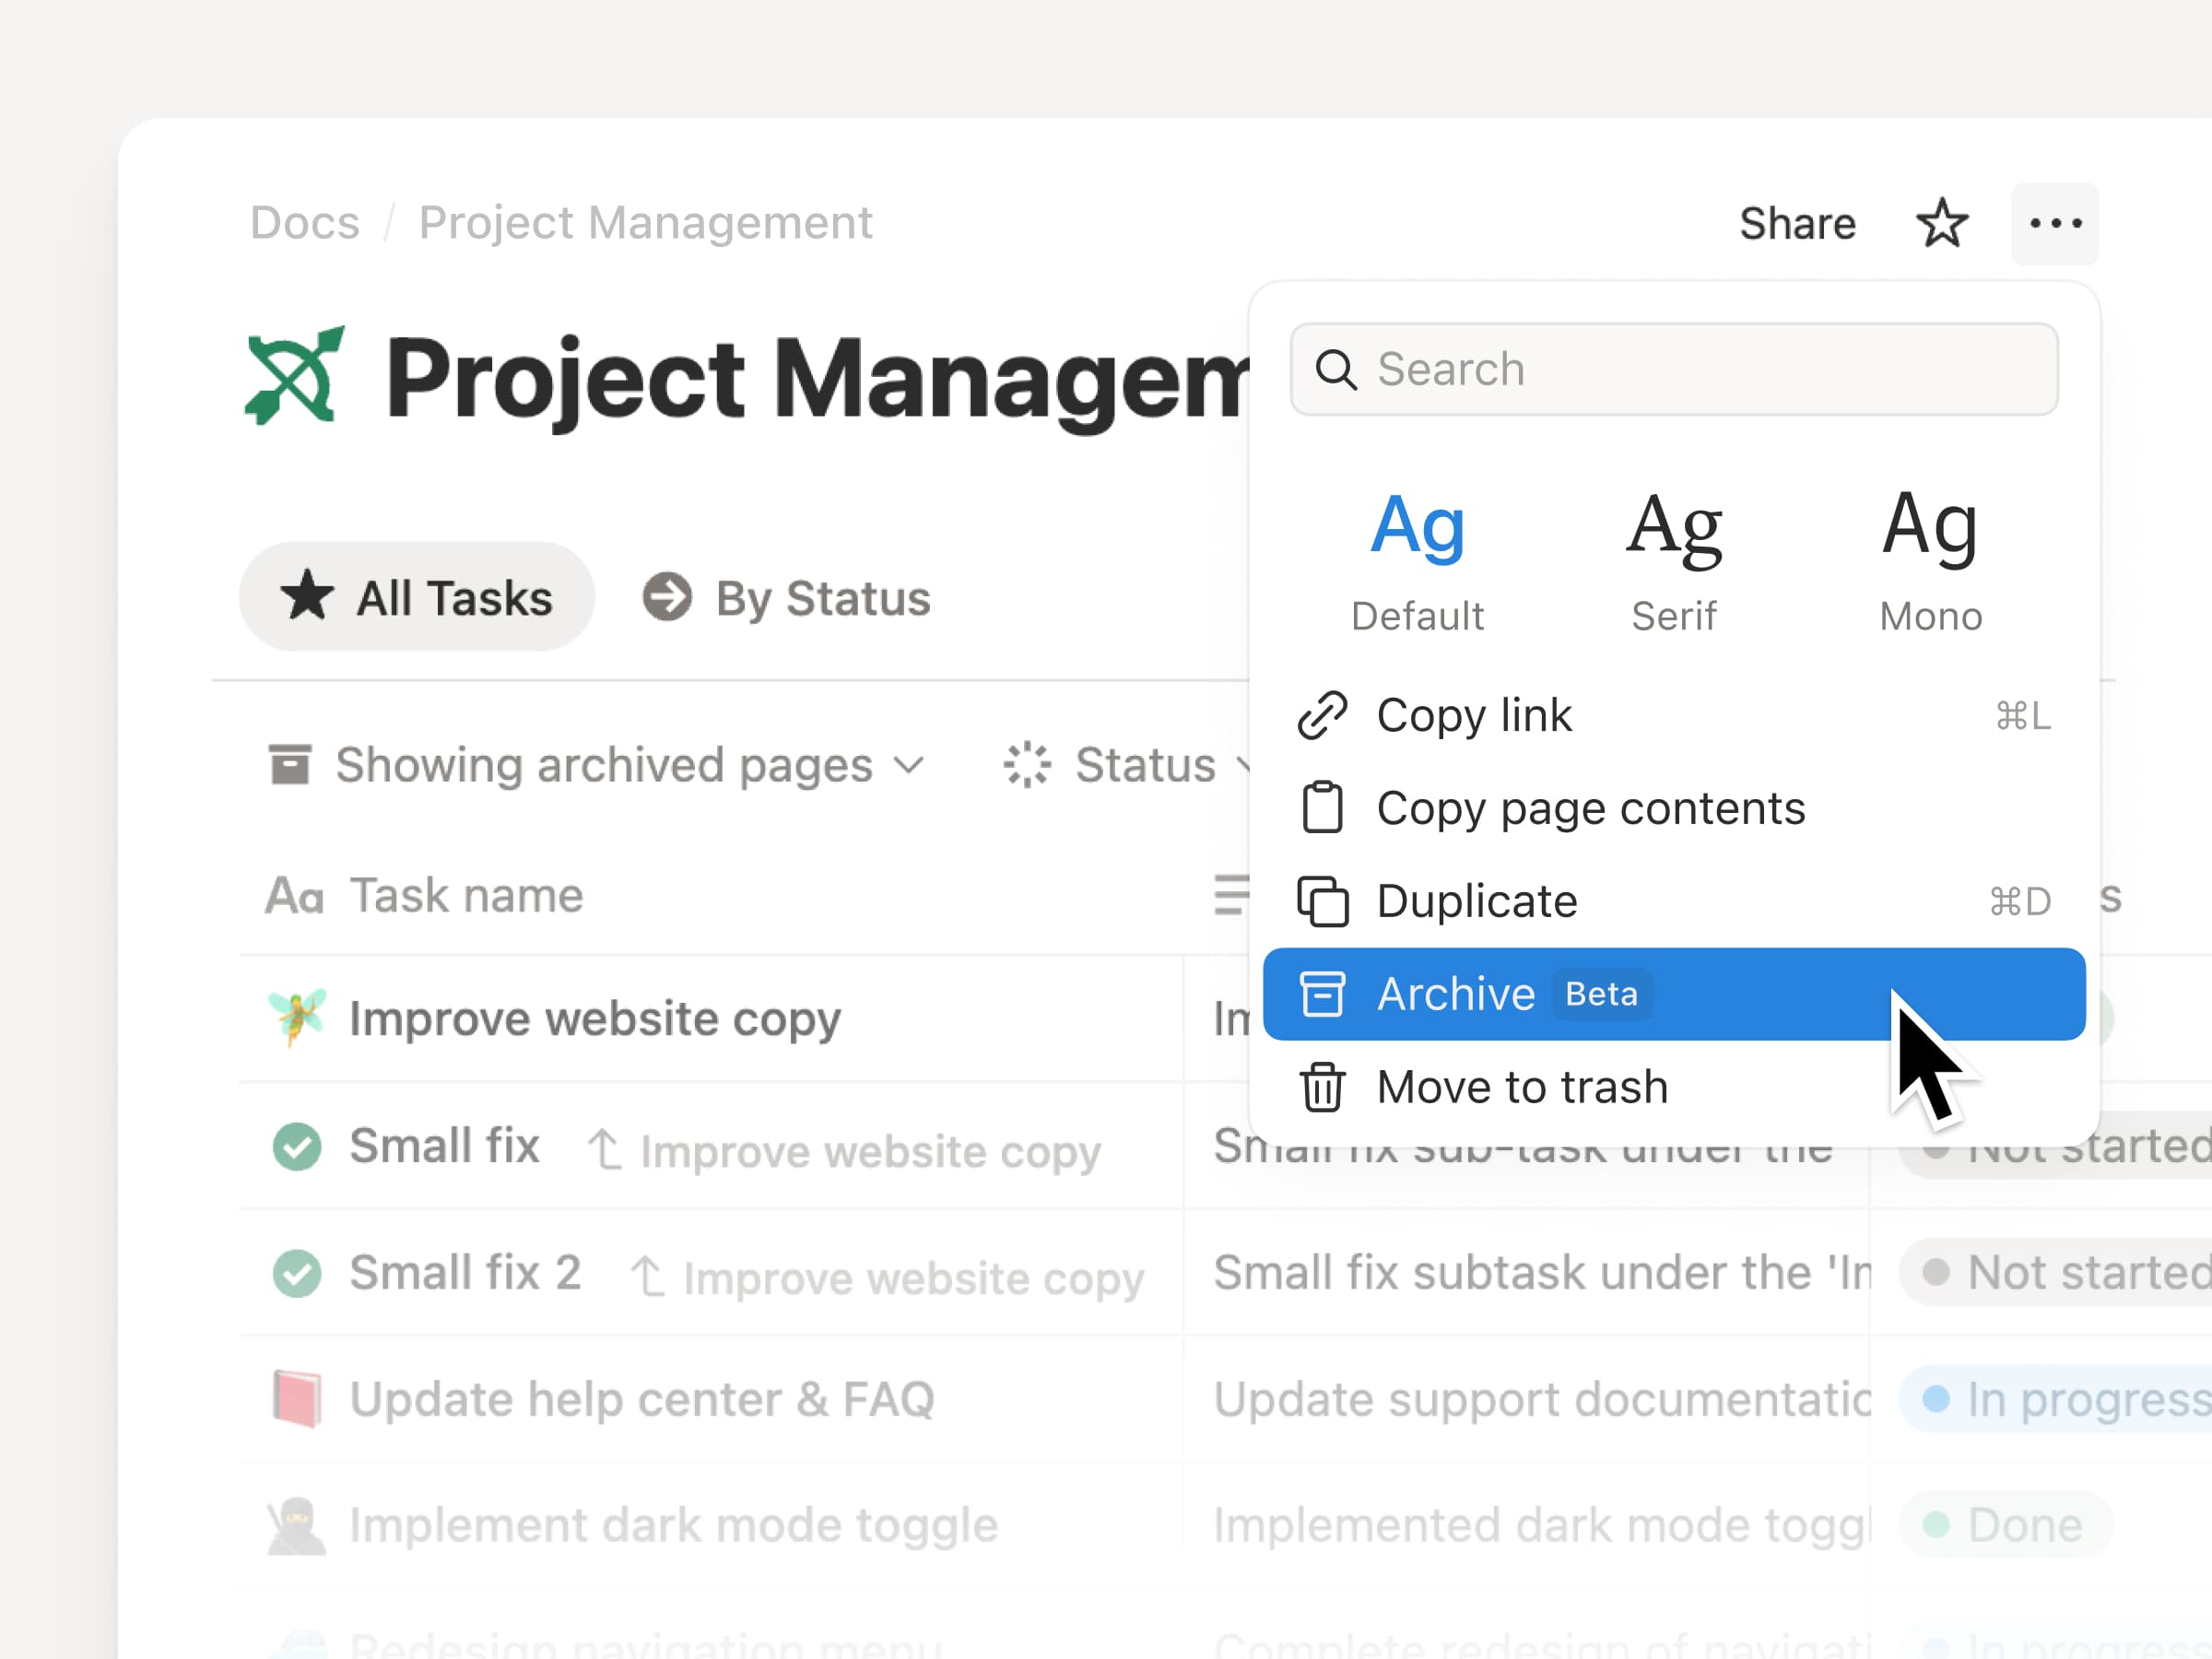This screenshot has width=2212, height=1659.
Task: Click the red book icon on Update help center & FAQ
Action: pos(296,1398)
